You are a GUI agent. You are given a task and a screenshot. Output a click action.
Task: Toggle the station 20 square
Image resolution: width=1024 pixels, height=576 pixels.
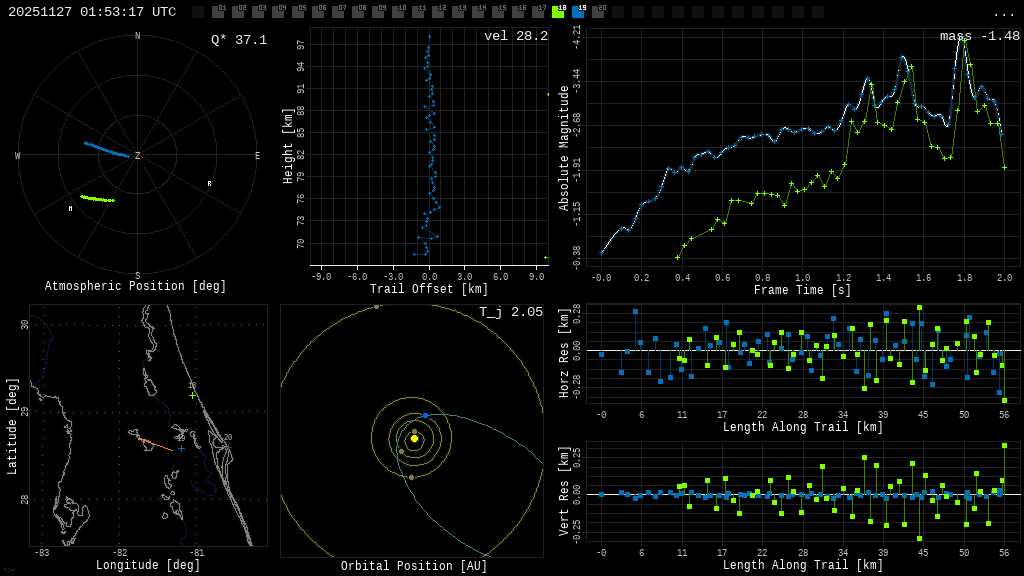click(x=598, y=12)
